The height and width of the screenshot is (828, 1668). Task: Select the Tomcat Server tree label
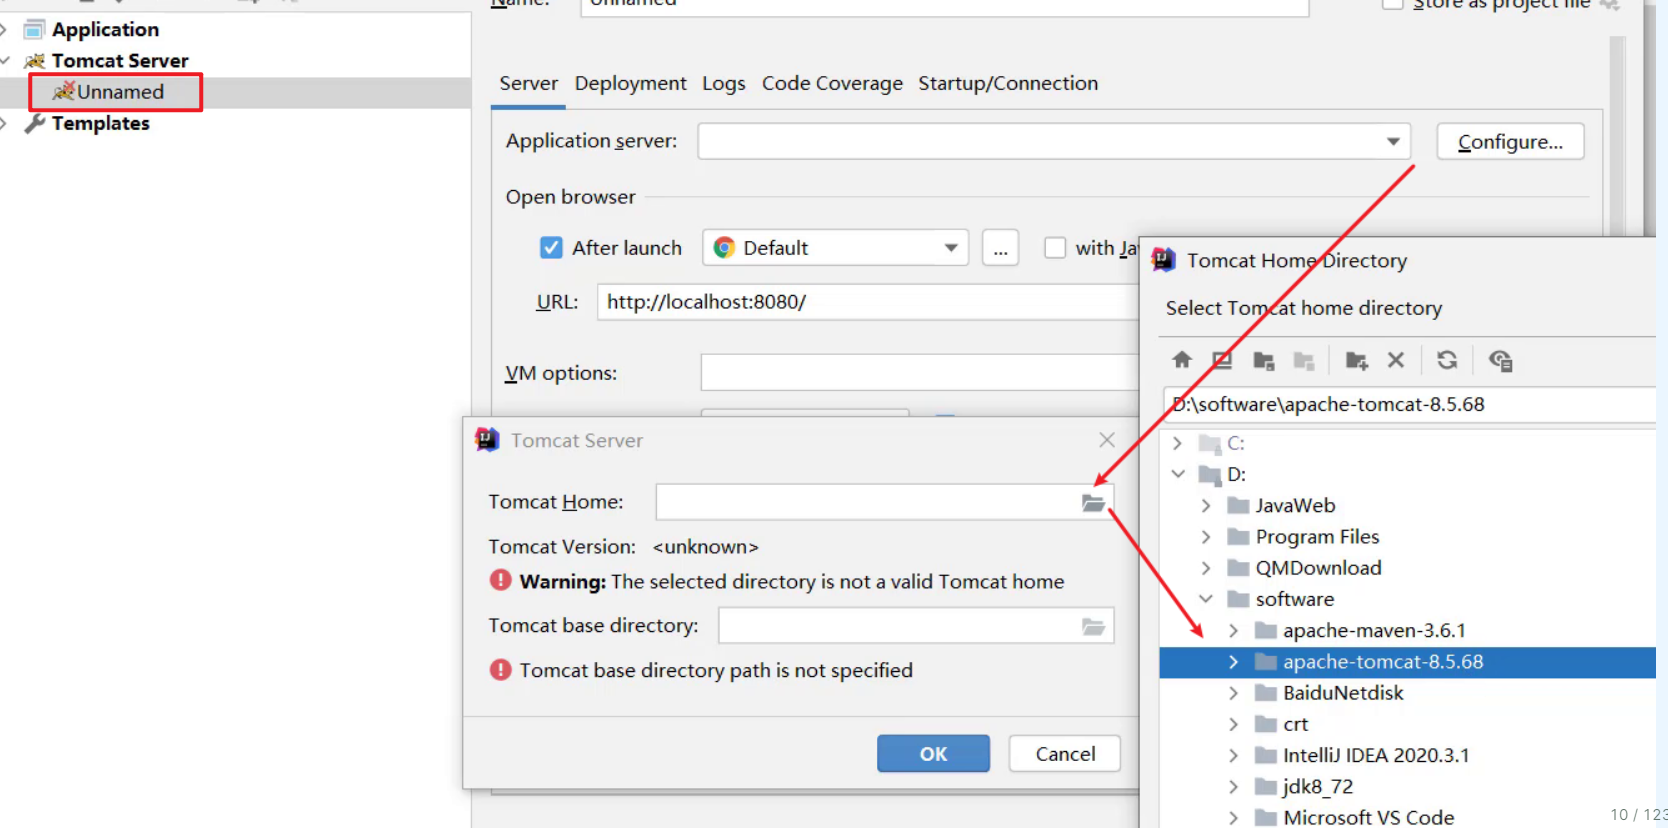tap(120, 61)
